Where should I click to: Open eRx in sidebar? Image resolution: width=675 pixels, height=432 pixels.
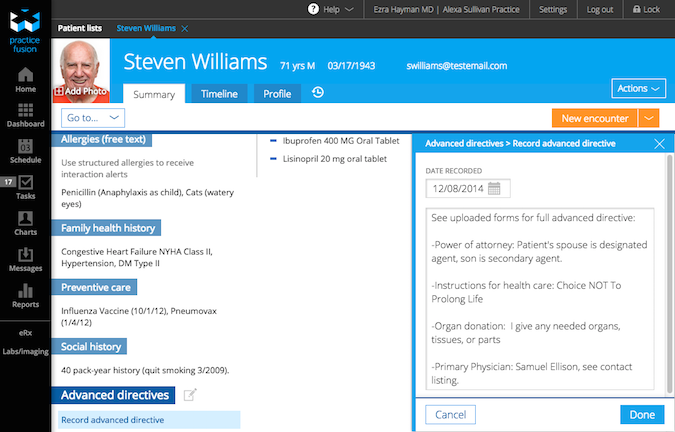pyautogui.click(x=25, y=333)
